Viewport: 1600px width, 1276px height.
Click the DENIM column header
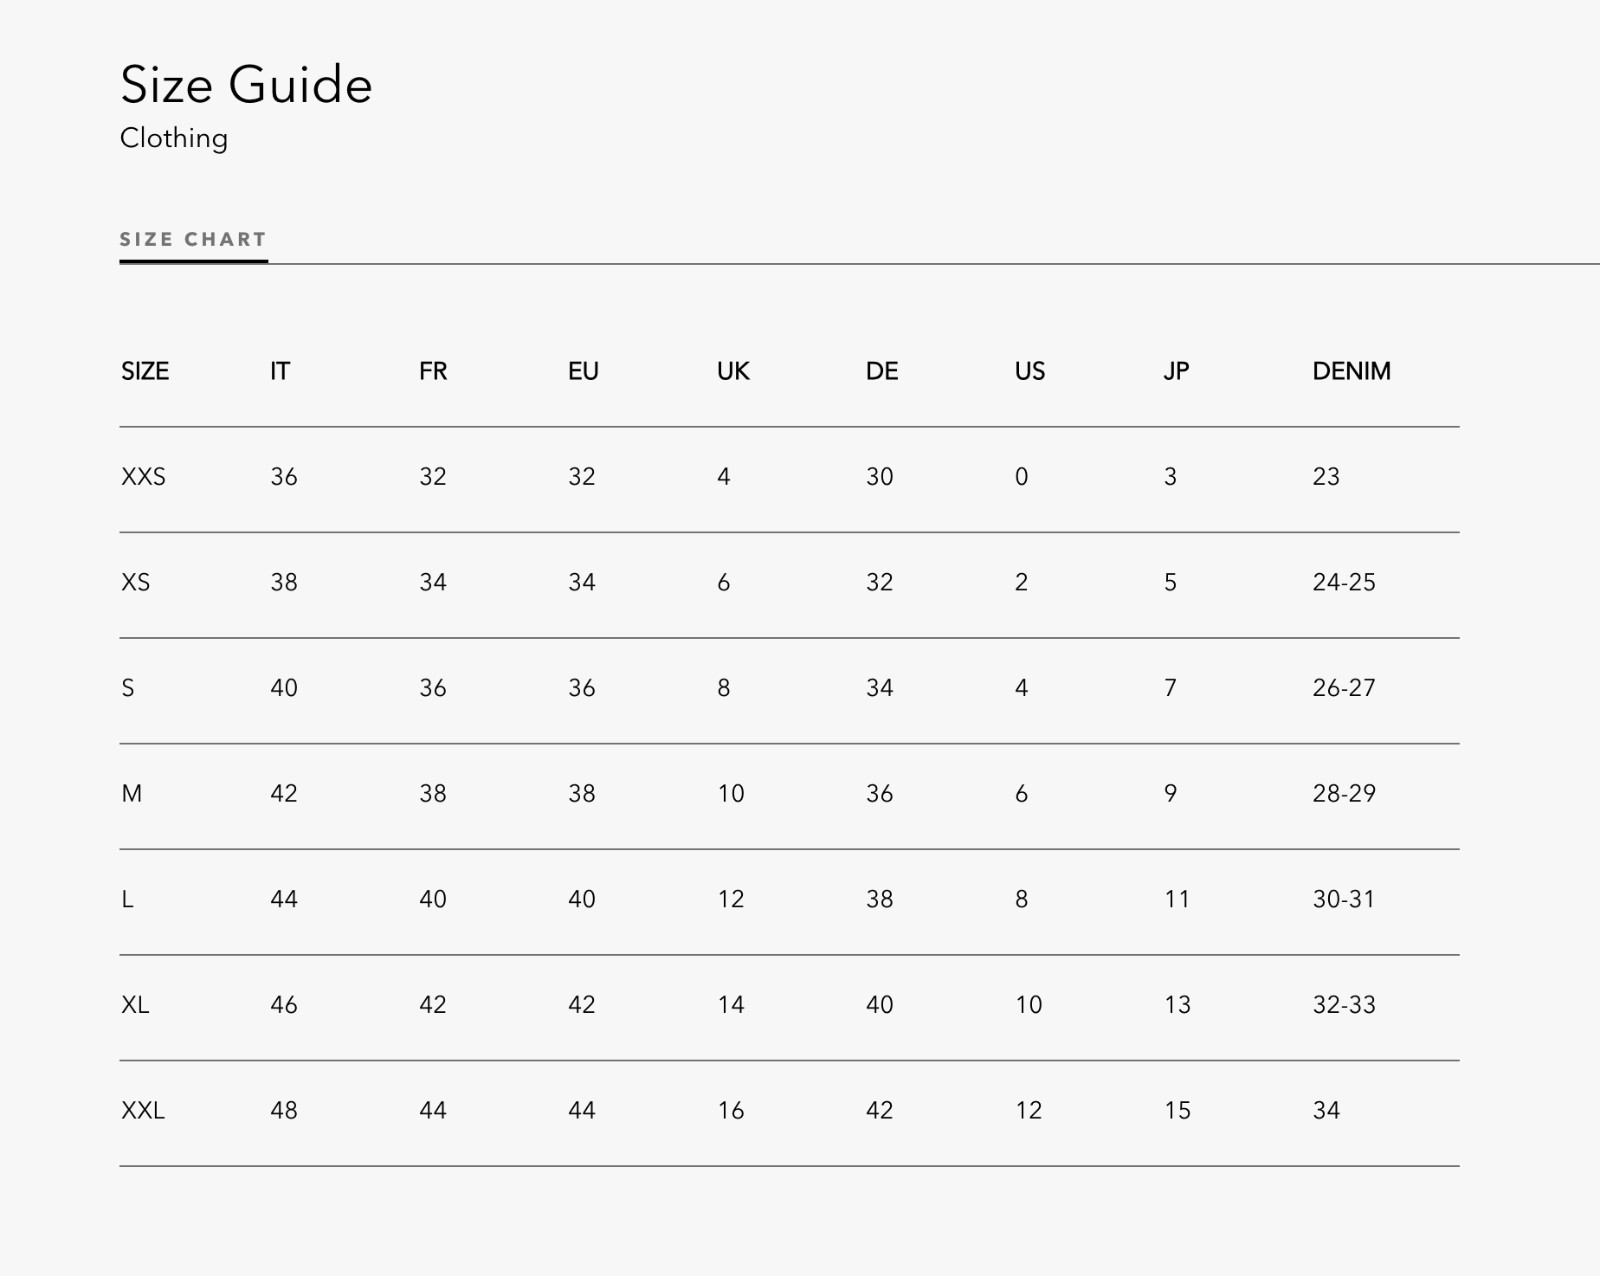click(x=1352, y=371)
